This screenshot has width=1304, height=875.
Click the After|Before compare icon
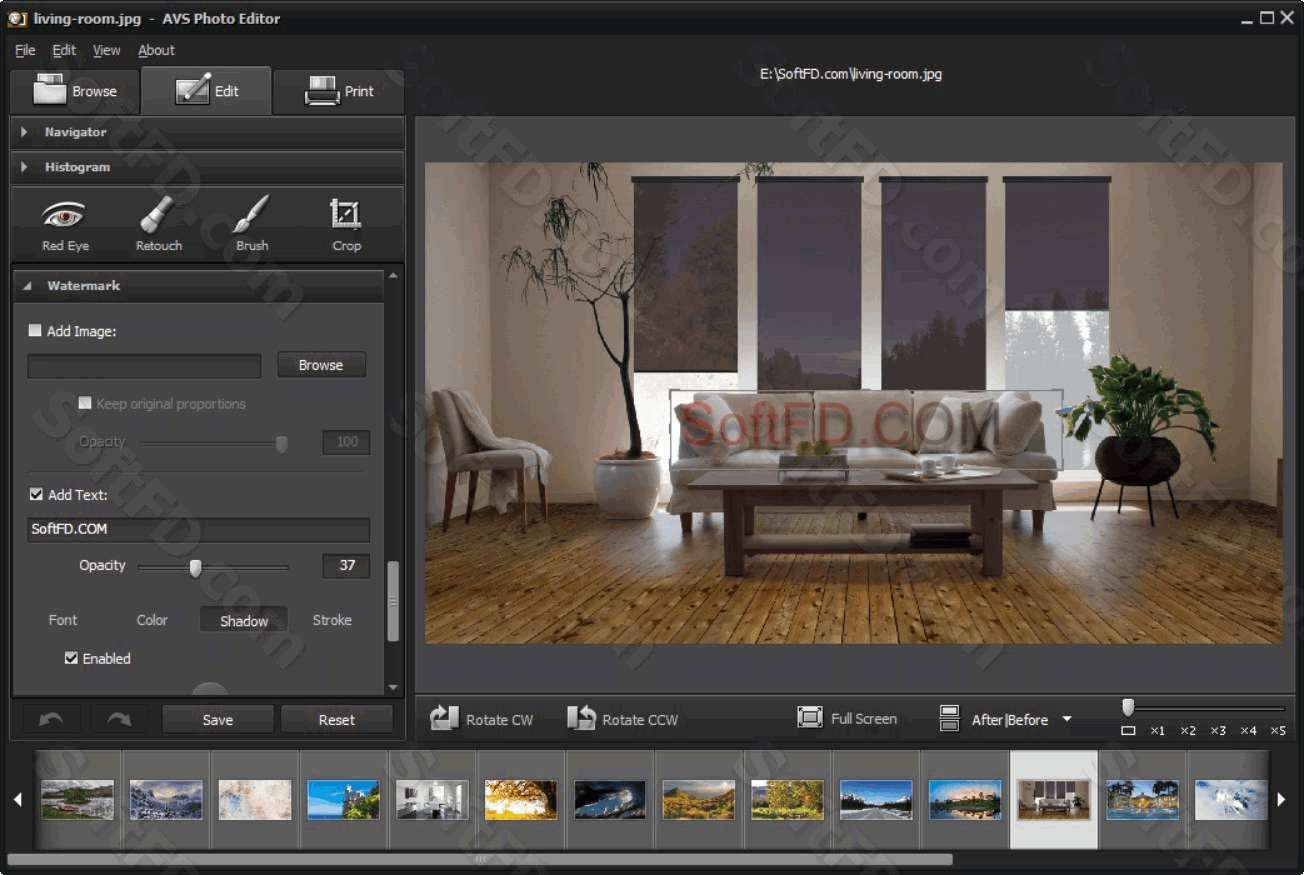click(x=949, y=718)
